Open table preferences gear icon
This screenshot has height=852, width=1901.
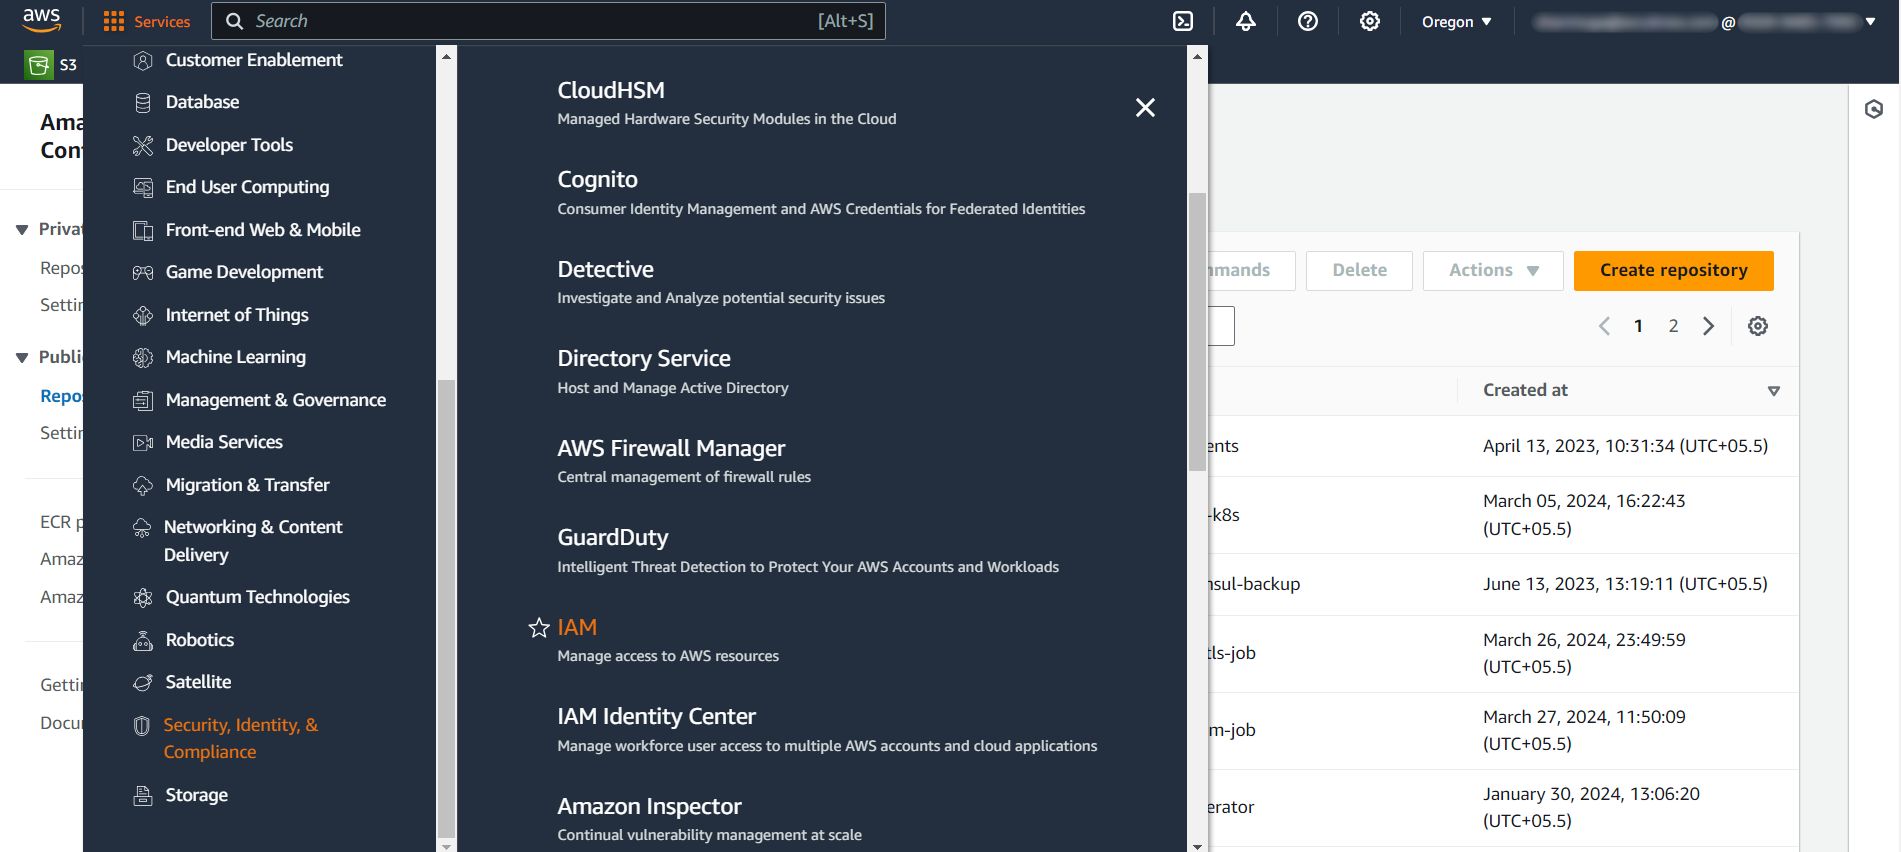tap(1758, 326)
